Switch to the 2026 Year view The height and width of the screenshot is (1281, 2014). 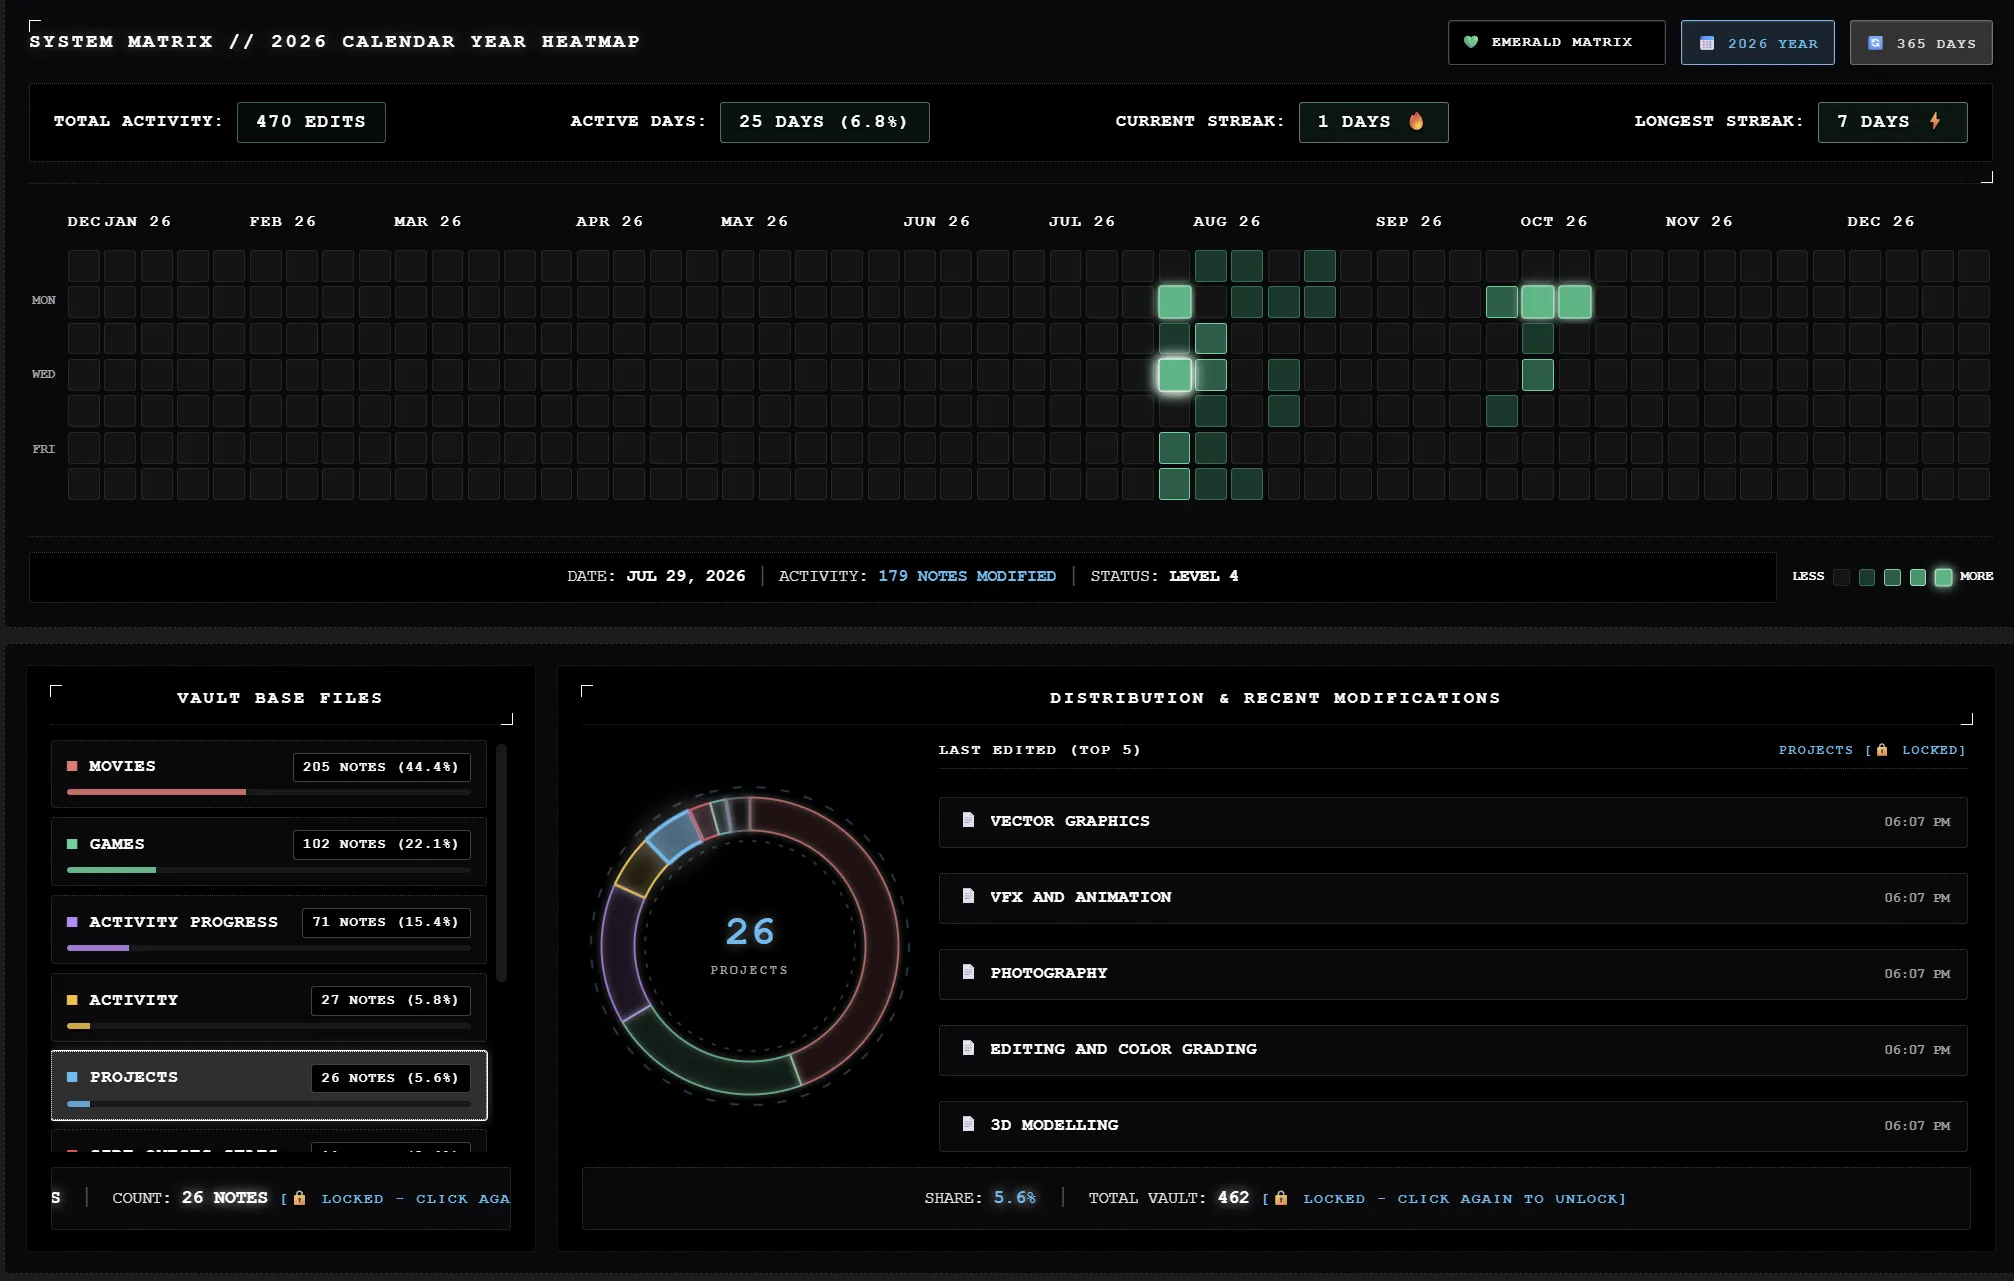pyautogui.click(x=1757, y=43)
